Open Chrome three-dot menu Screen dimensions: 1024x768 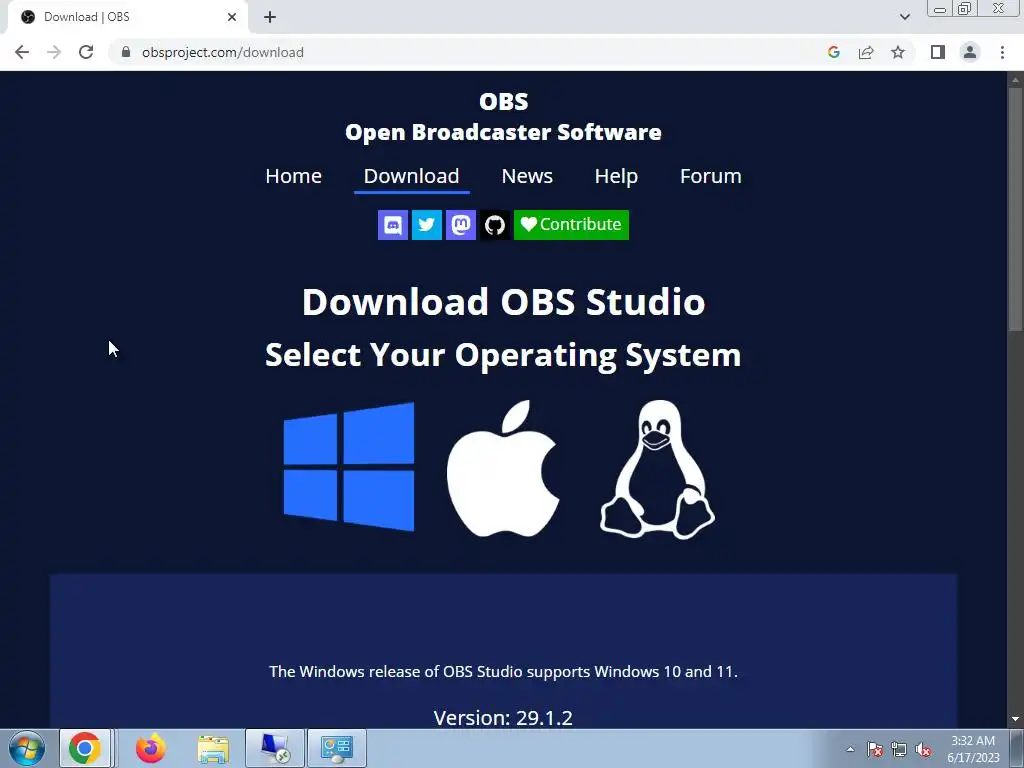click(x=1002, y=52)
